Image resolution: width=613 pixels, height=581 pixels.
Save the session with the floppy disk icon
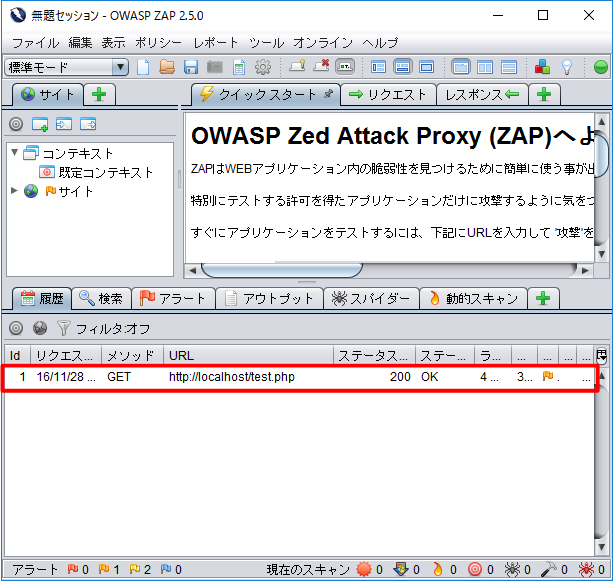coord(191,67)
